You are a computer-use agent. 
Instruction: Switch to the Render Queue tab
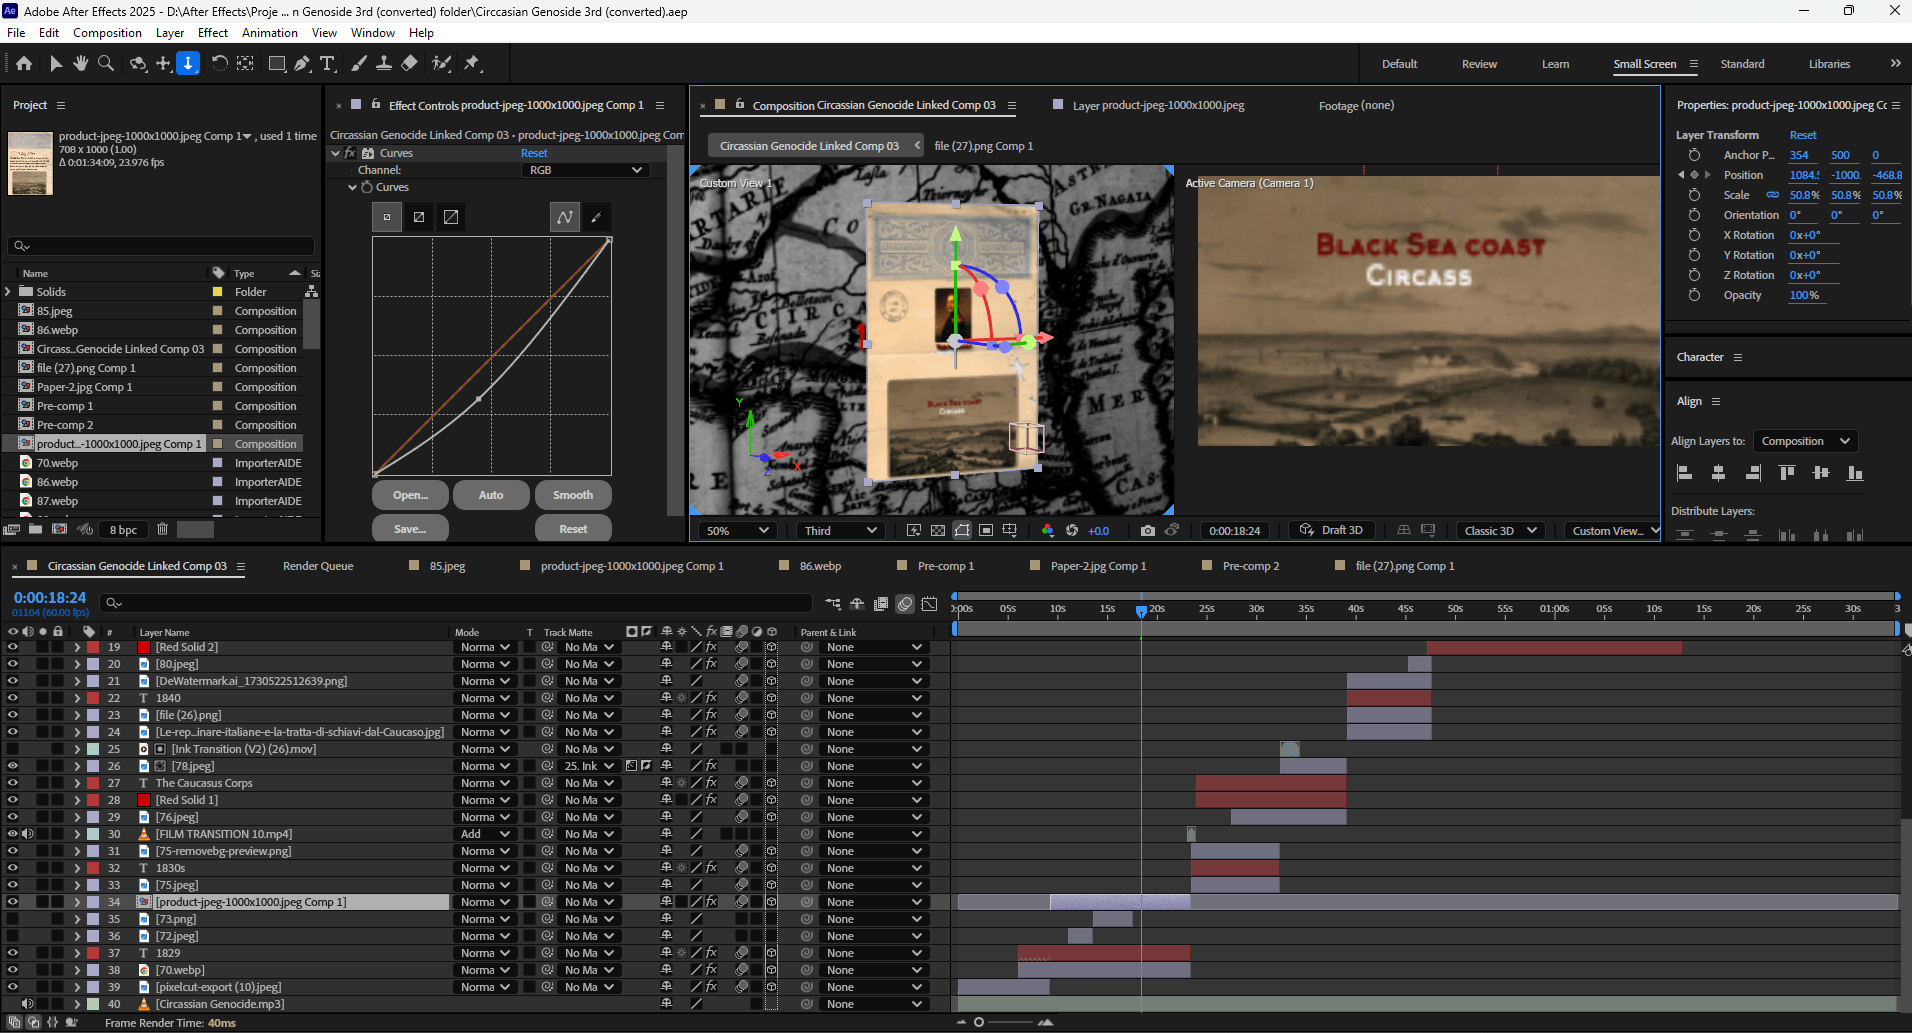[318, 566]
